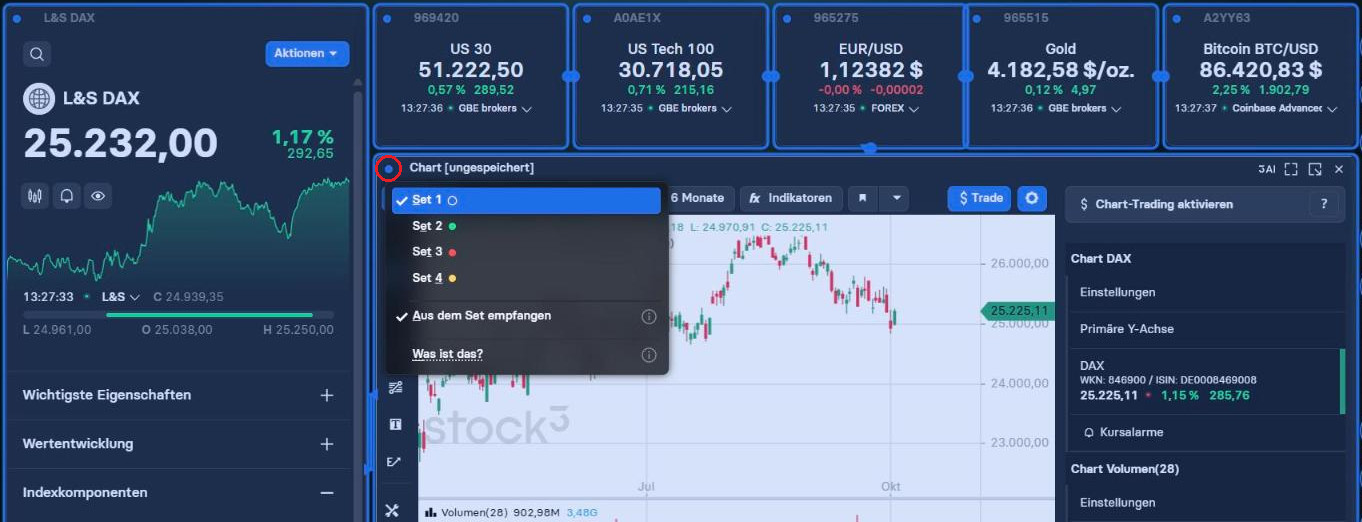The width and height of the screenshot is (1362, 522).
Task: Click the blue set dot next to Chart title
Action: click(389, 169)
